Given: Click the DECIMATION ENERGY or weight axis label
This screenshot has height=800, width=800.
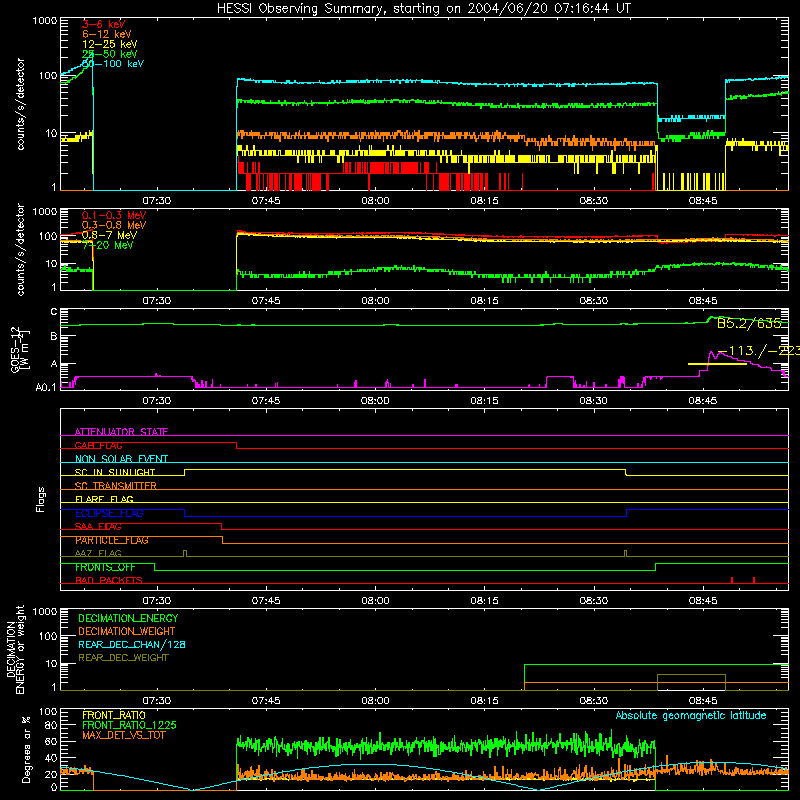Looking at the screenshot, I should tap(15, 649).
